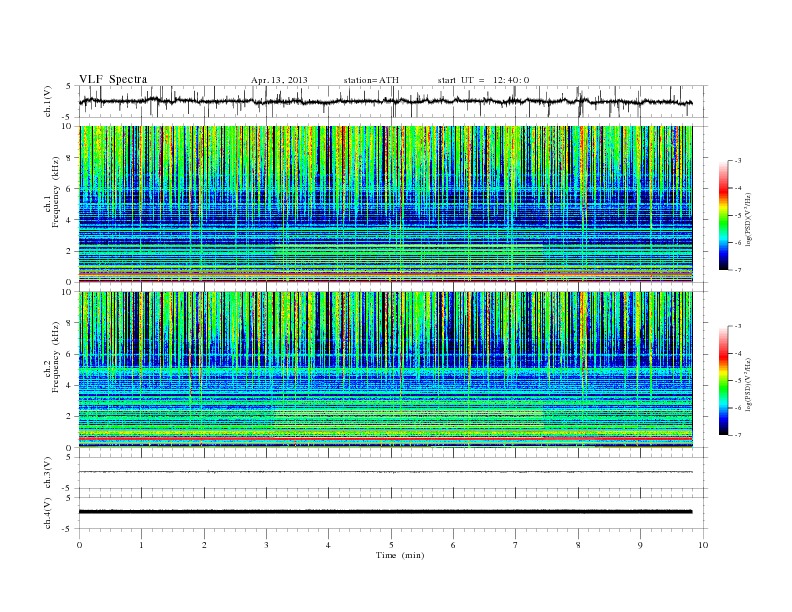Click the thick ch.4 voltage trace
This screenshot has height=612, width=792.
[385, 512]
